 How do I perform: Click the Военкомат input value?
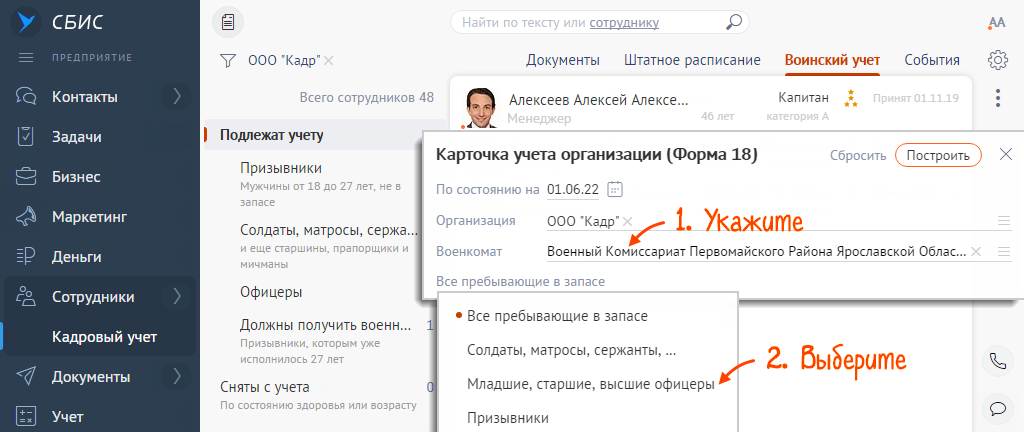point(756,251)
